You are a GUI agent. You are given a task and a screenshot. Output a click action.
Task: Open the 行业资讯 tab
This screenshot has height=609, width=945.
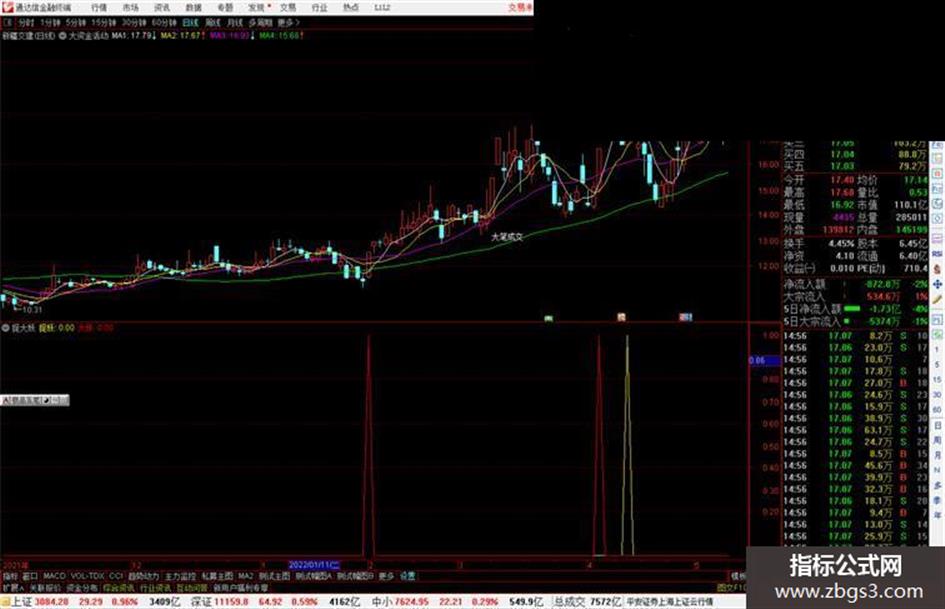(155, 587)
